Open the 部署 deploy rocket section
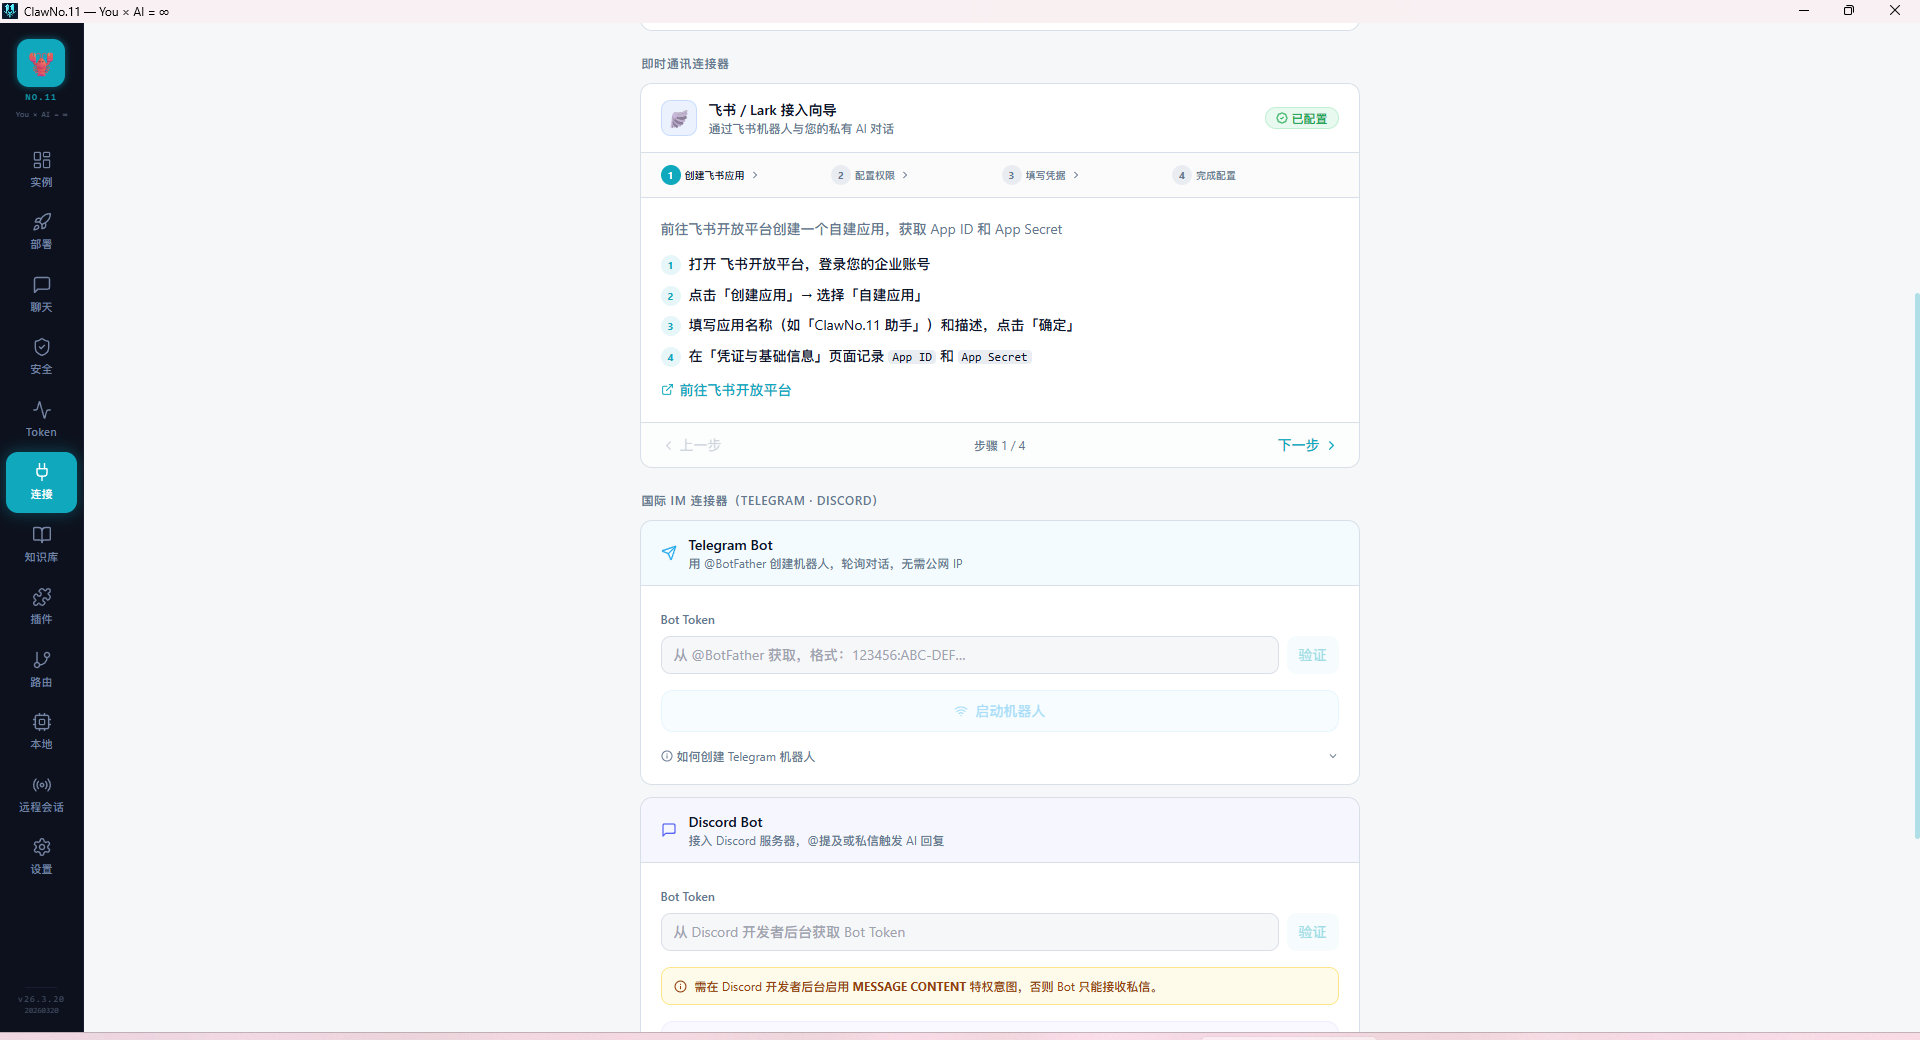Image resolution: width=1920 pixels, height=1040 pixels. tap(41, 232)
